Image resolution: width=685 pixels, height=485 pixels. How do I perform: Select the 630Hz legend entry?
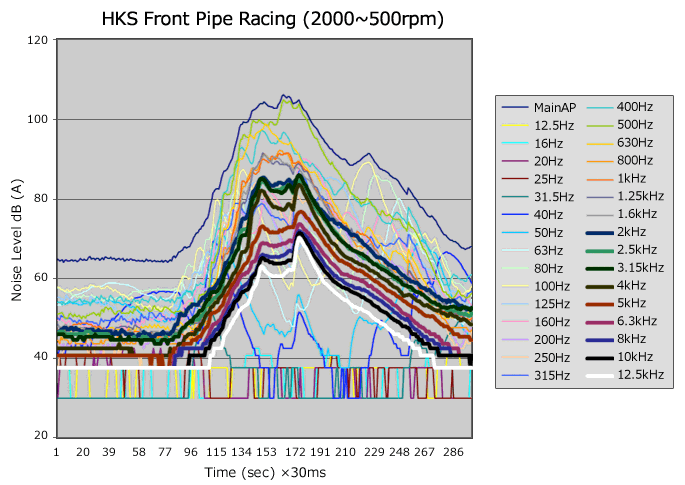tap(619, 142)
